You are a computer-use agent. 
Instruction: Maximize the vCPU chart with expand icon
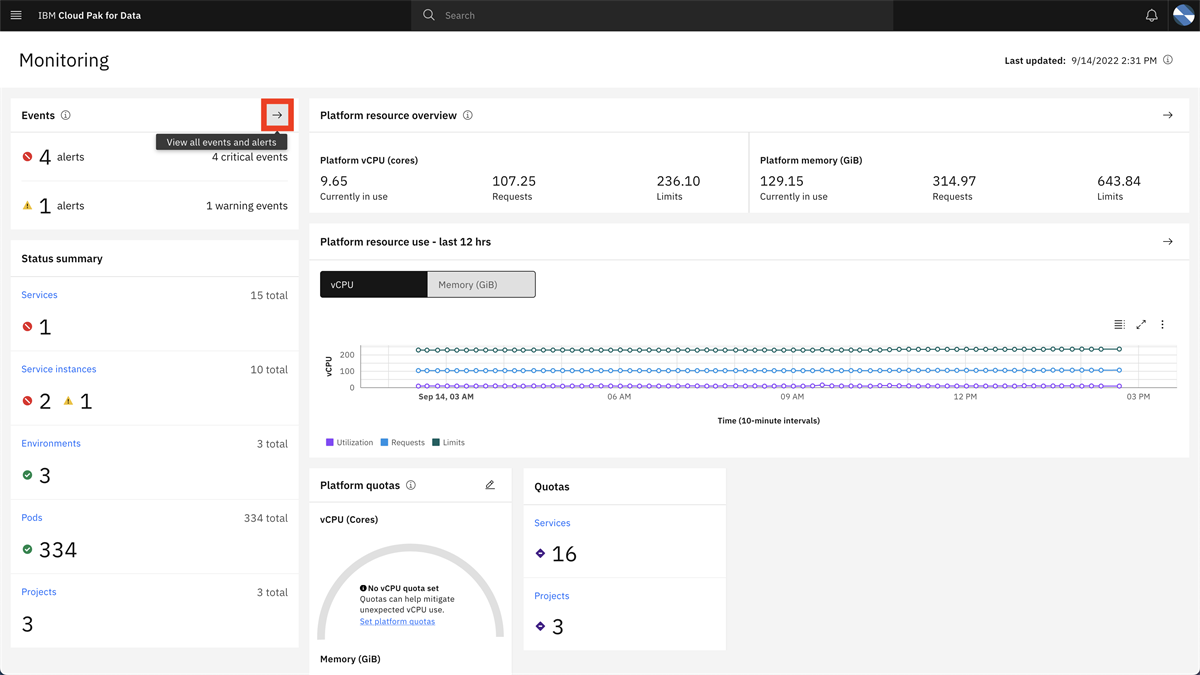point(1141,325)
